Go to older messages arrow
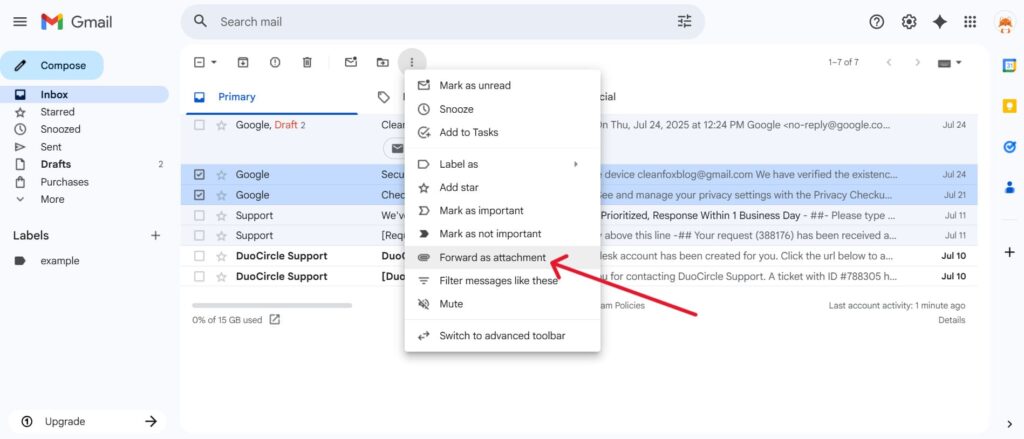1024x439 pixels. coord(917,62)
